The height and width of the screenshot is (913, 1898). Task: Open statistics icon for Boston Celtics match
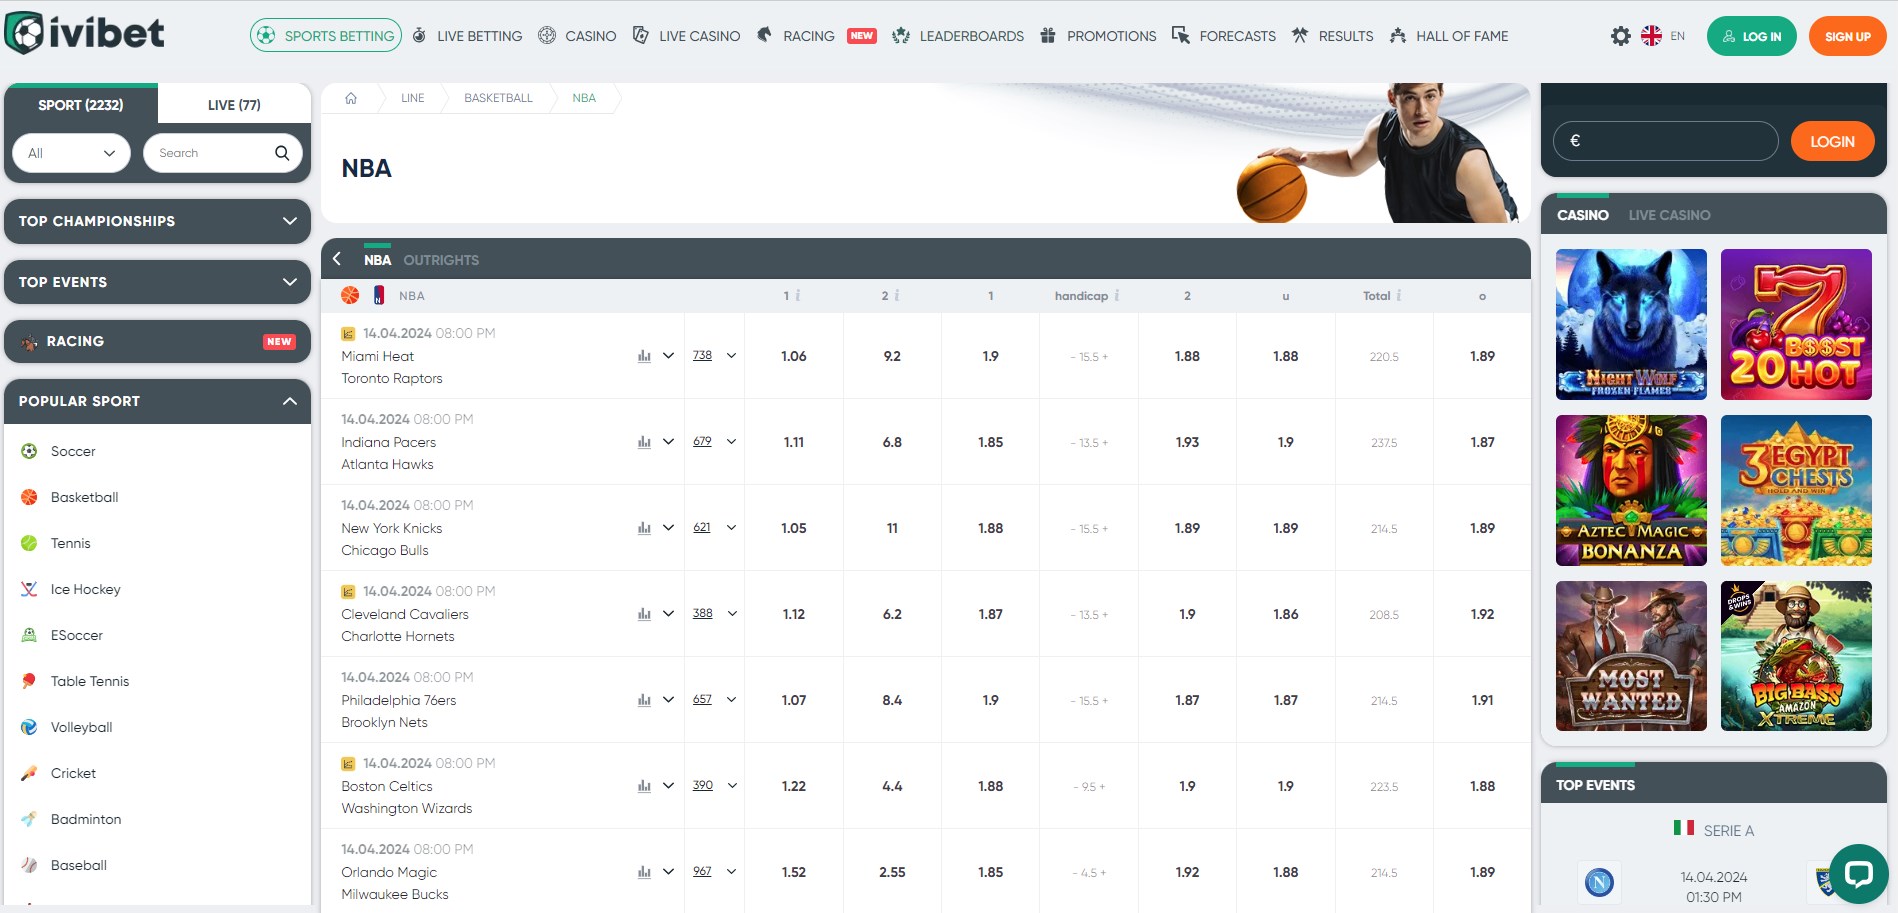point(644,786)
